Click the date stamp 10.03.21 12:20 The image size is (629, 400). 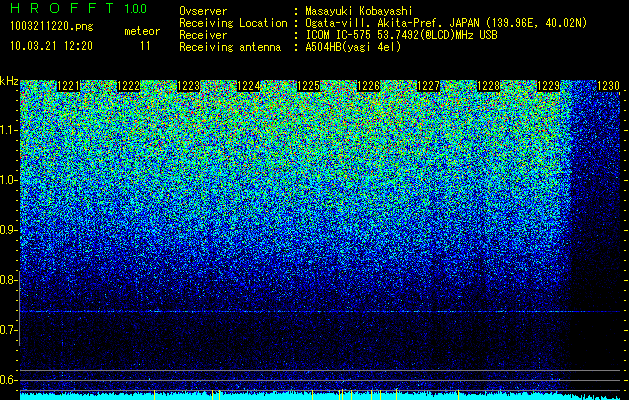click(51, 46)
